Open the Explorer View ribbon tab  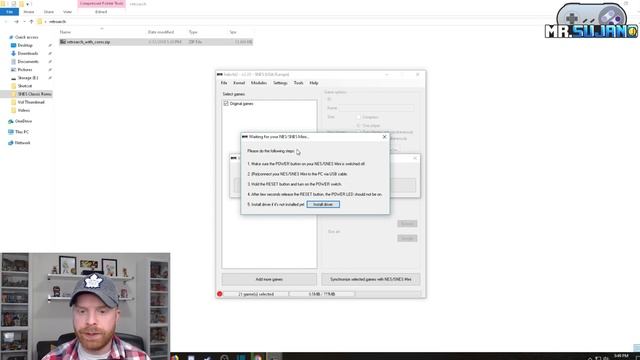(x=67, y=12)
